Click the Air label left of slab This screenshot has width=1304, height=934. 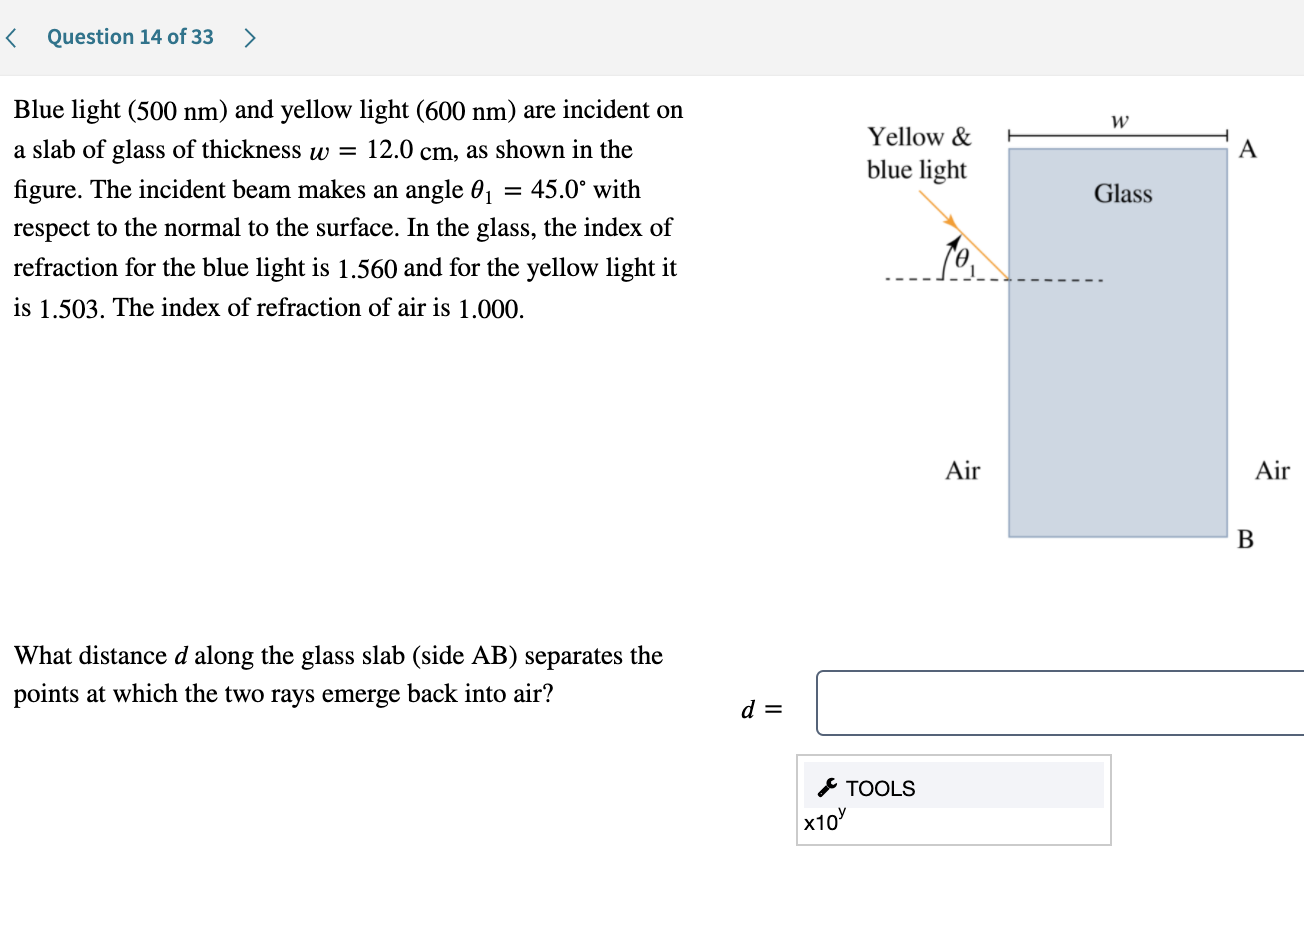(x=963, y=470)
